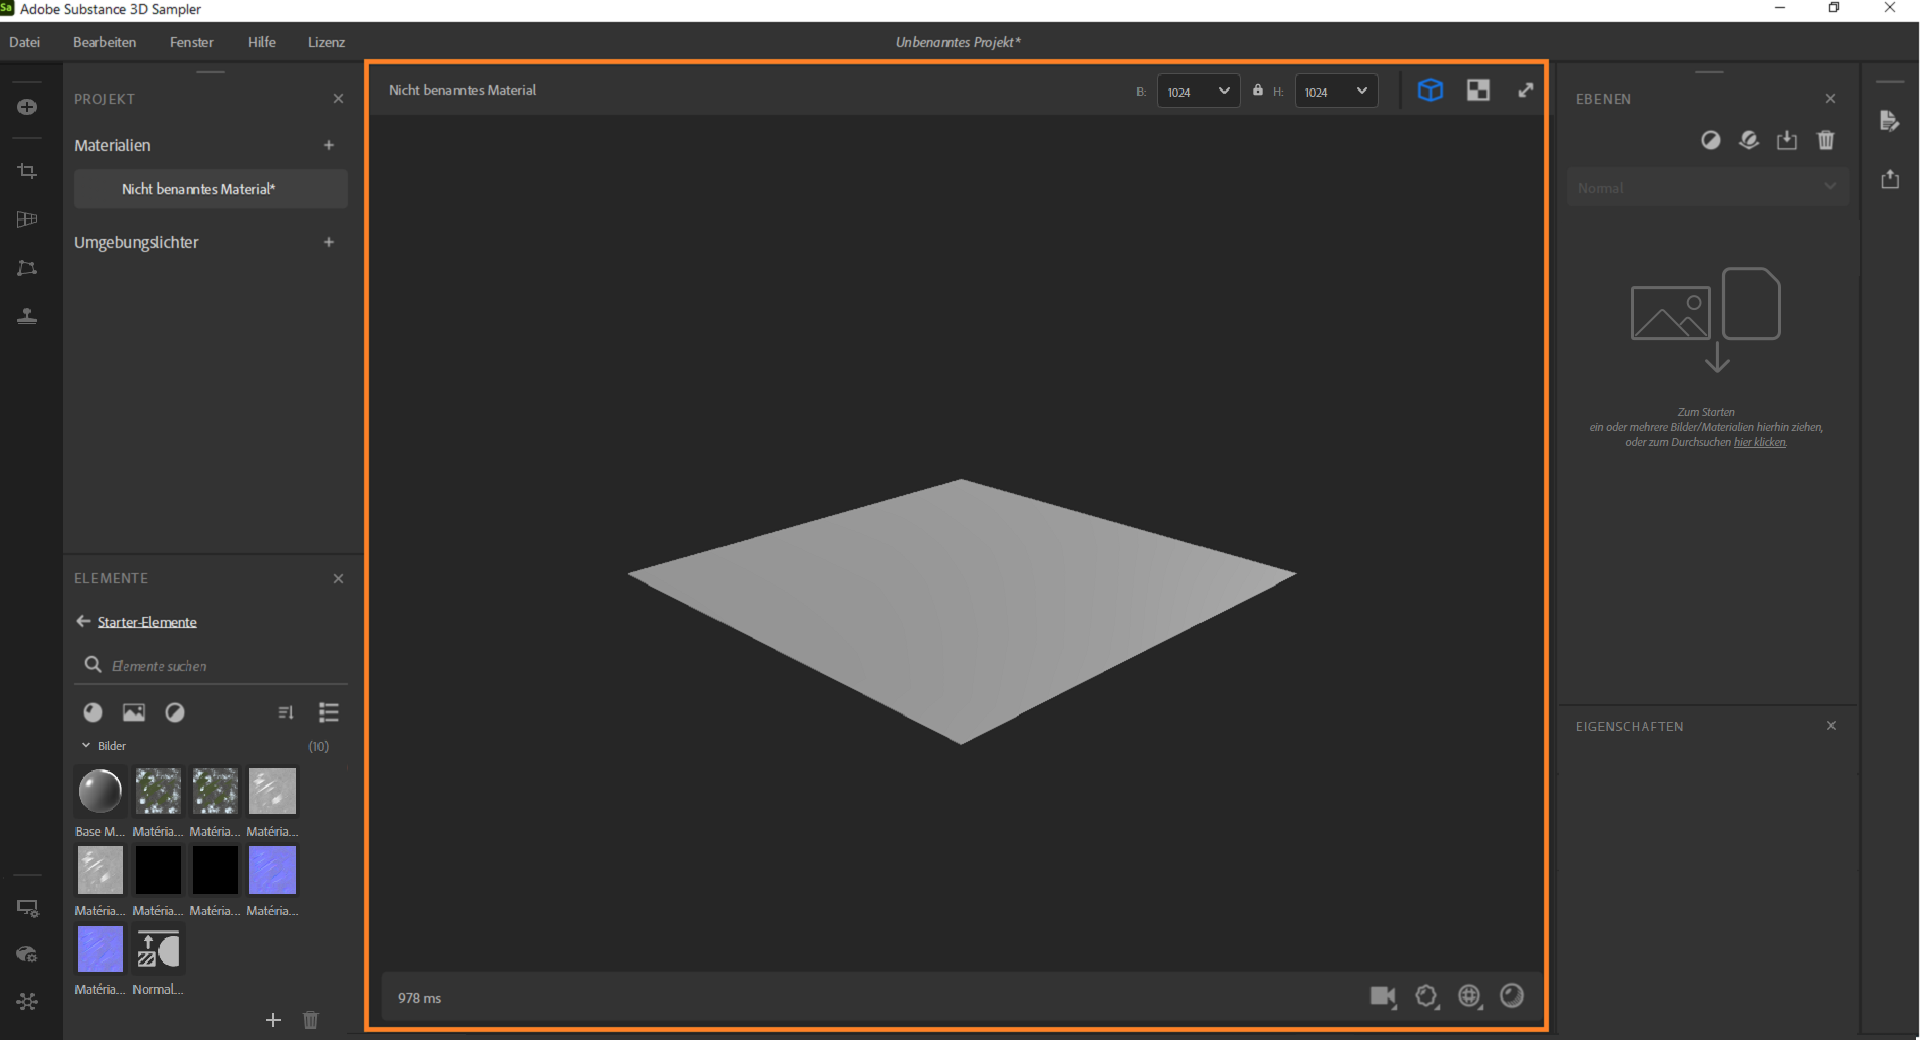This screenshot has height=1040, width=1920.
Task: Switch to the 3D view cube icon
Action: (1430, 90)
